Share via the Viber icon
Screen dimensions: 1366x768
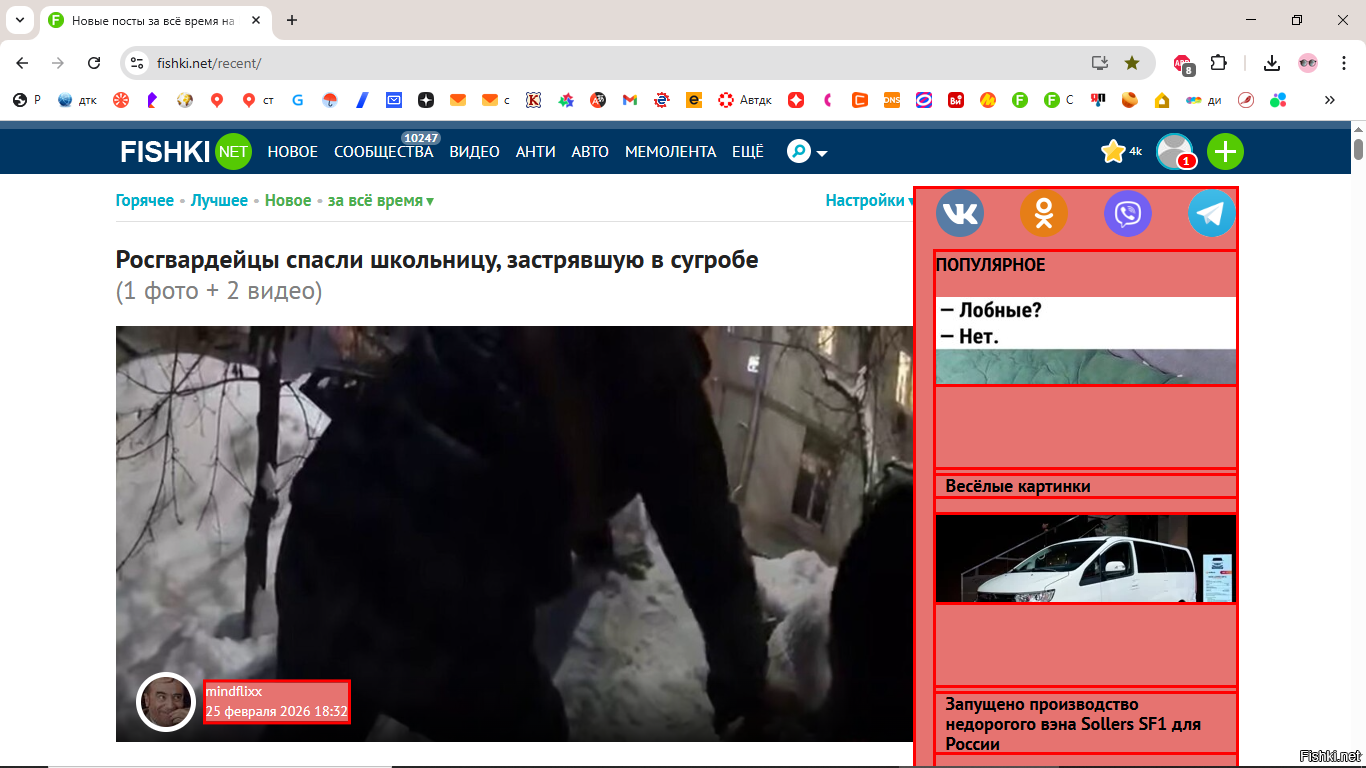click(x=1128, y=213)
